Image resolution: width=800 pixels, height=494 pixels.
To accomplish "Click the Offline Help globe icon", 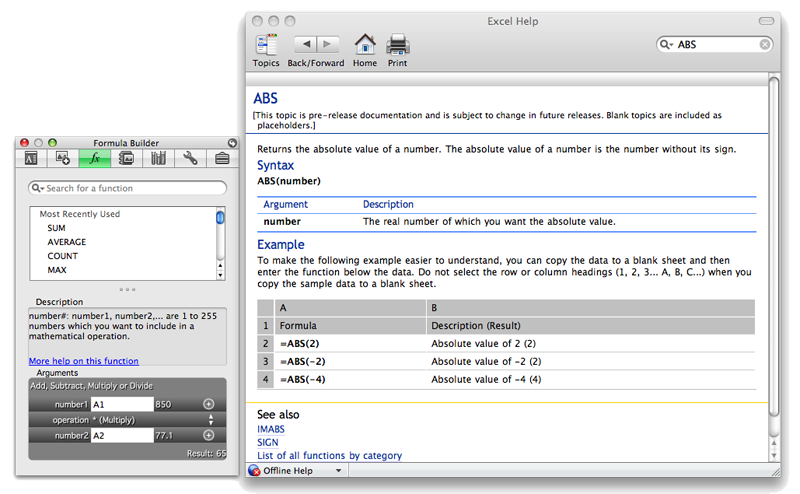I will click(254, 471).
